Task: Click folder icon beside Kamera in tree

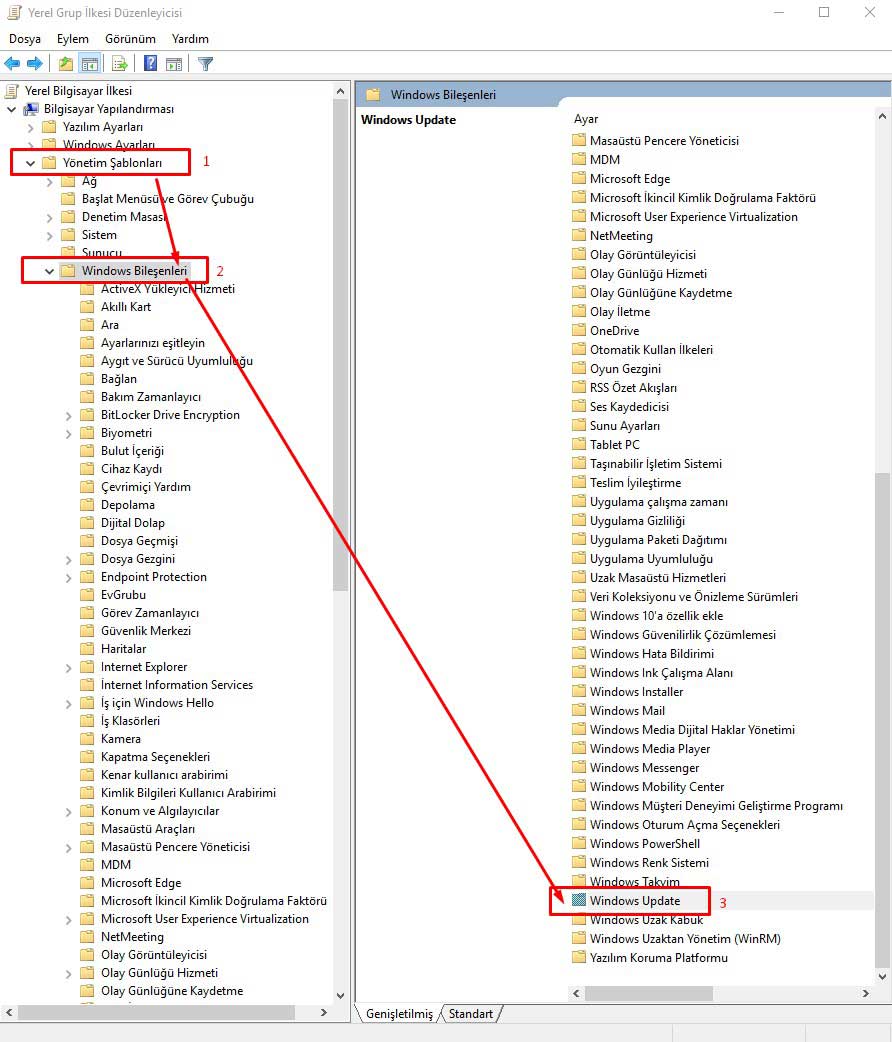Action: (x=87, y=738)
